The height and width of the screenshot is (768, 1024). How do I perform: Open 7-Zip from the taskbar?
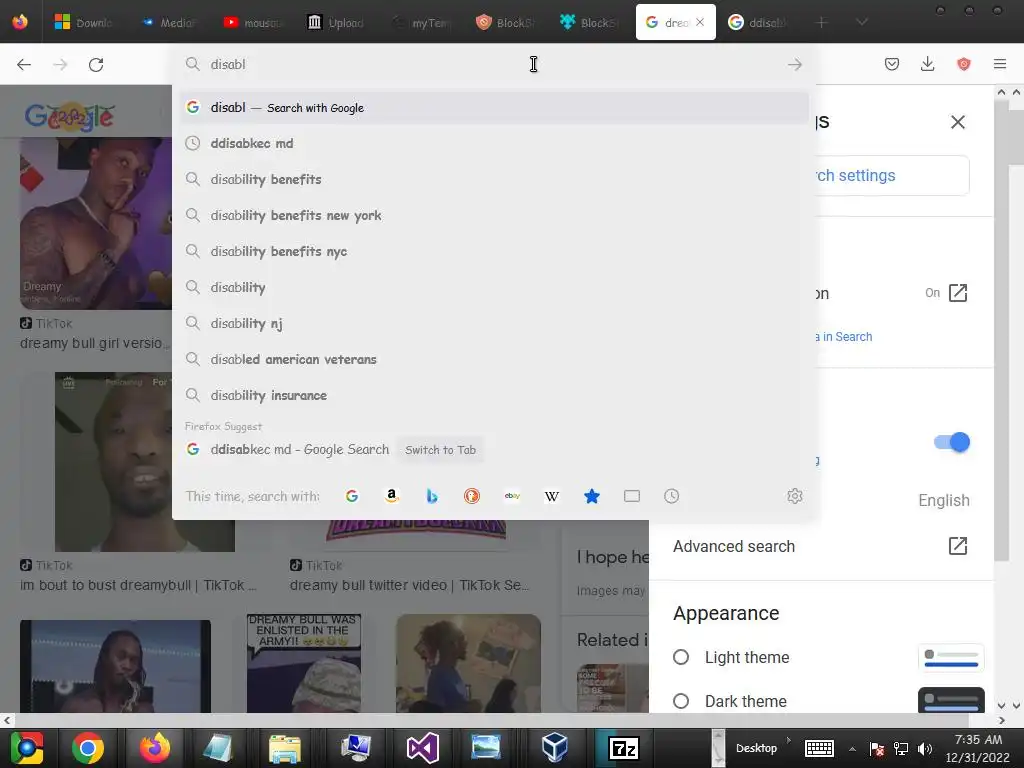tap(623, 748)
